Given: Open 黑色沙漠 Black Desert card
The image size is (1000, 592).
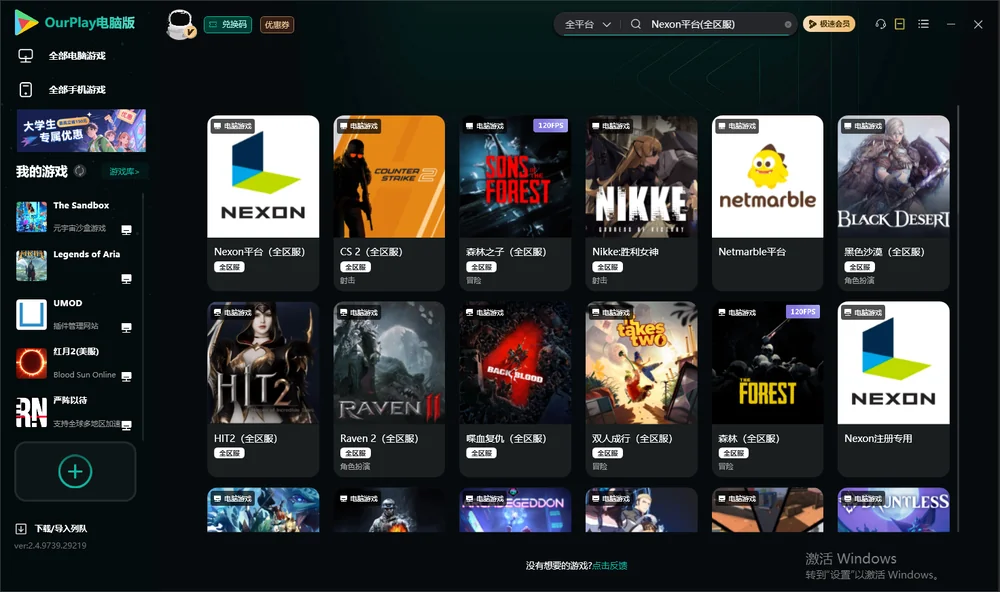Looking at the screenshot, I should (x=893, y=203).
